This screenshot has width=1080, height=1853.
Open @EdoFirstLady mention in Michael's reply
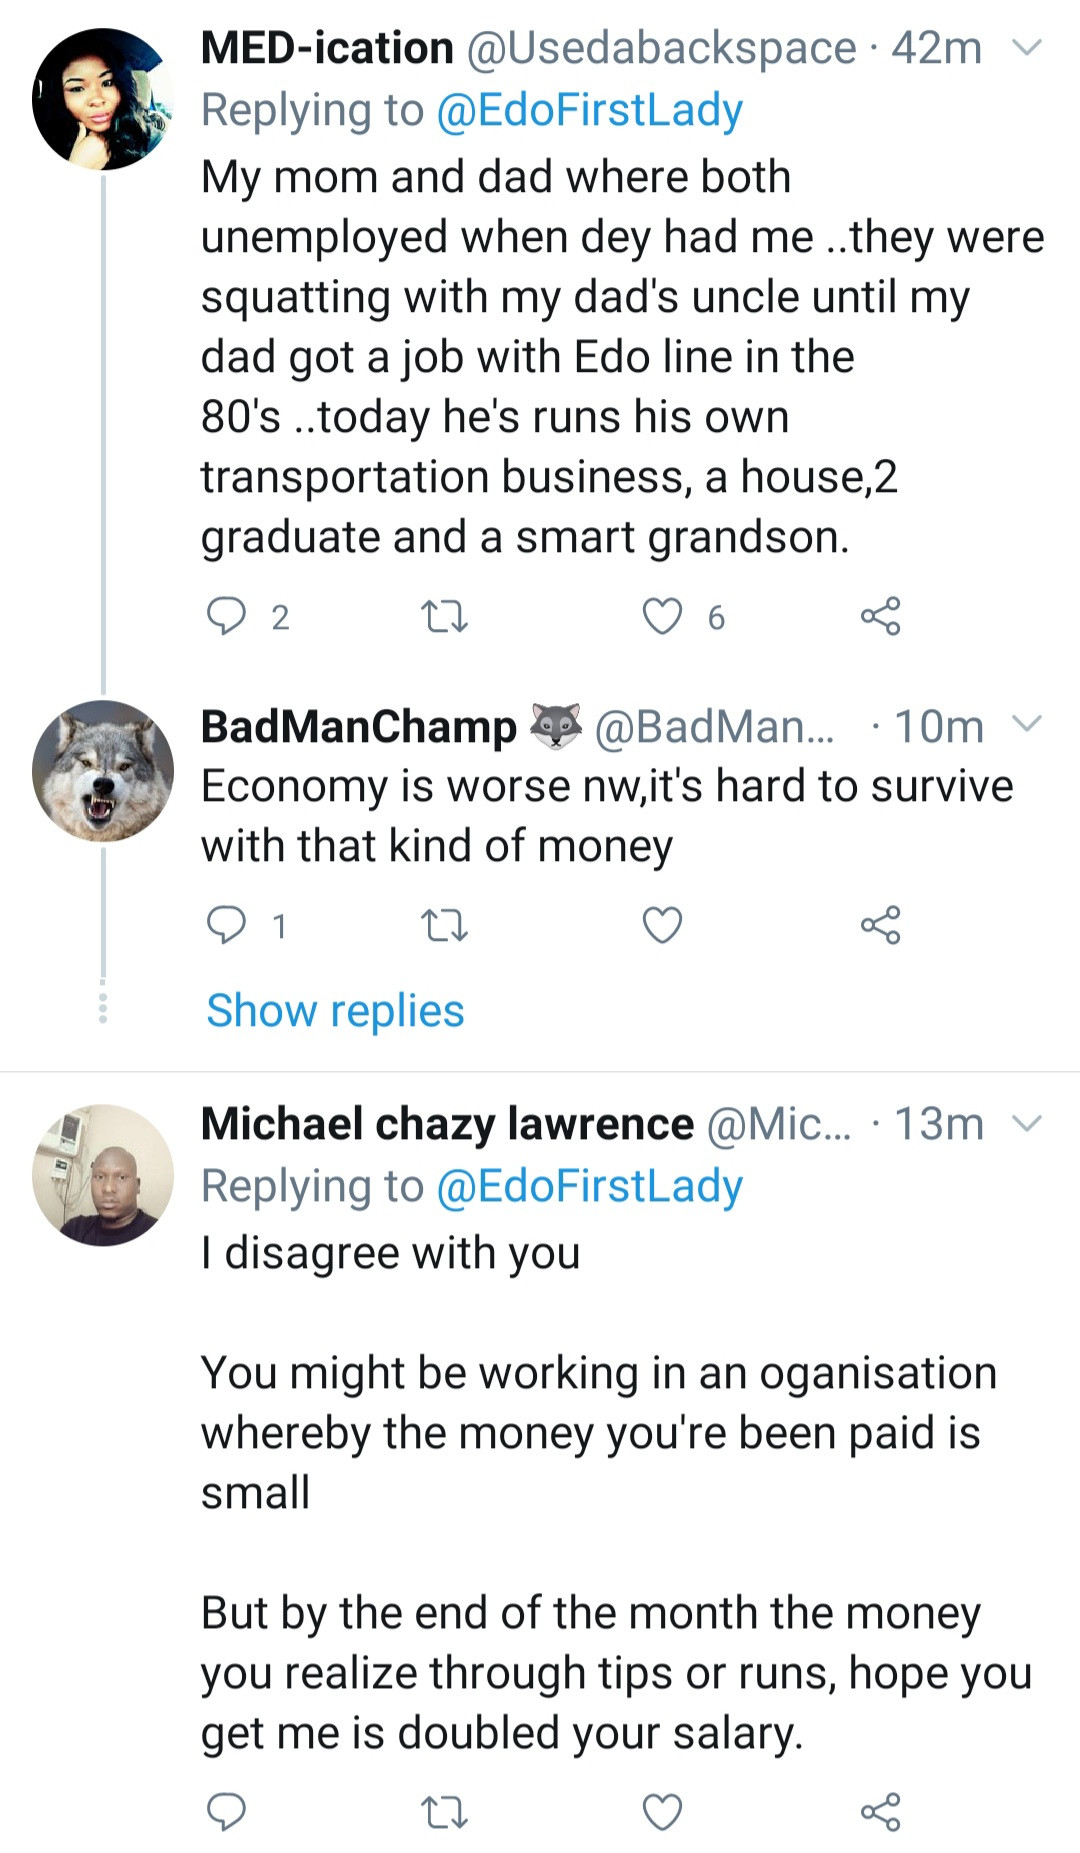coord(589,1186)
